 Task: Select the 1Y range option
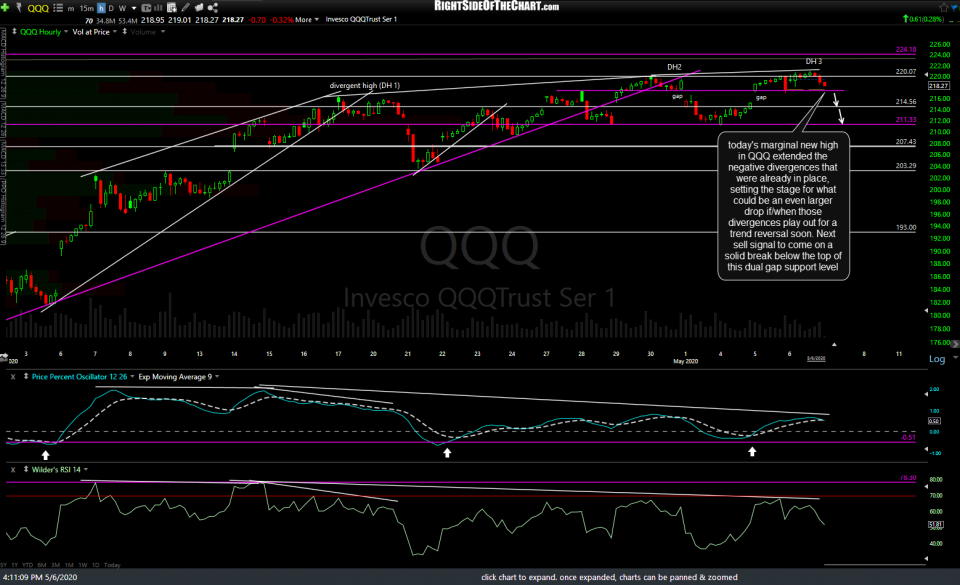click(14, 565)
